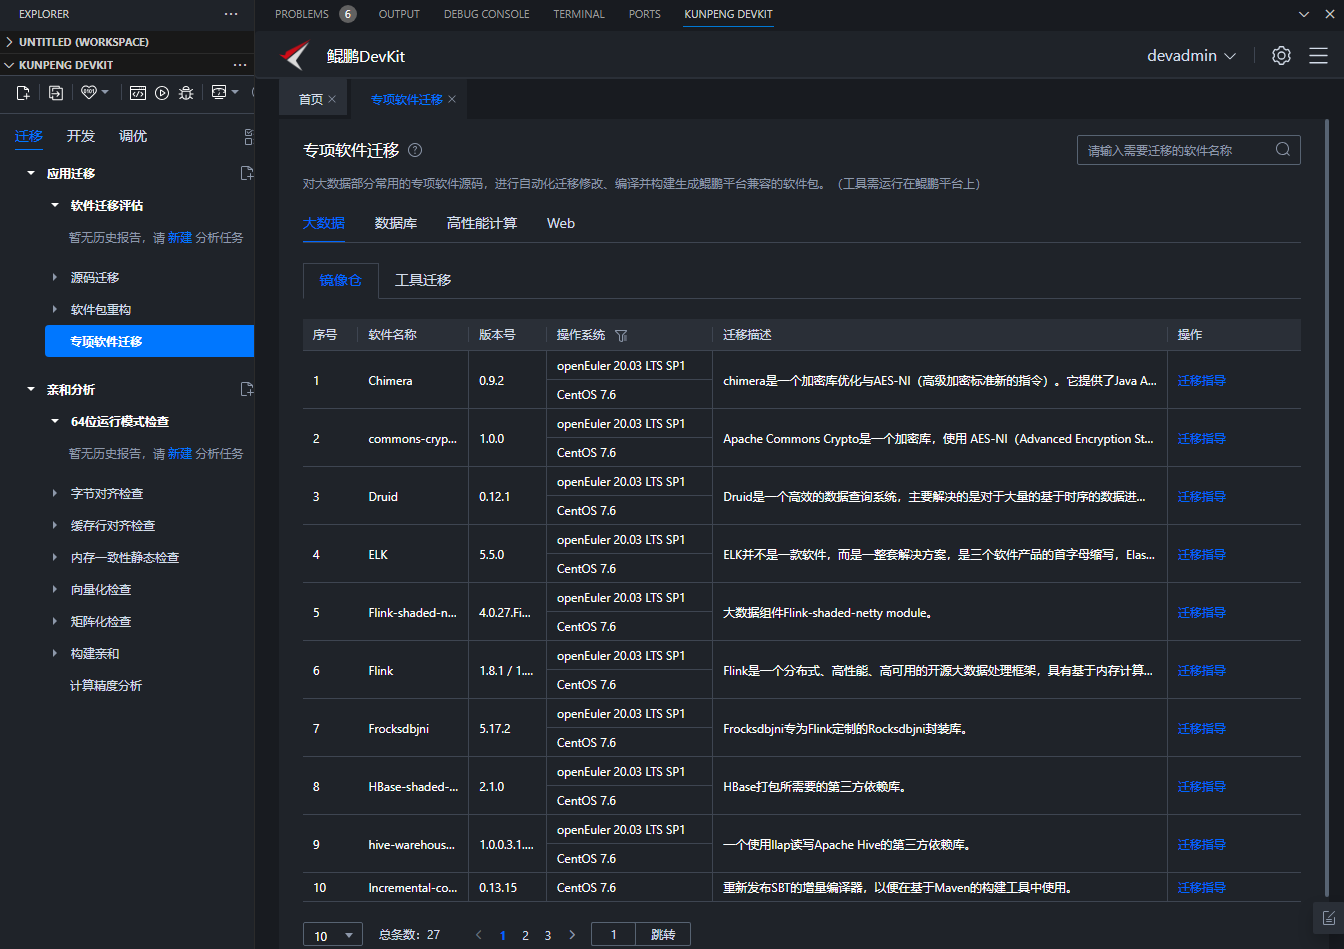
Task: Open the hamburger menu icon
Action: (x=1318, y=56)
